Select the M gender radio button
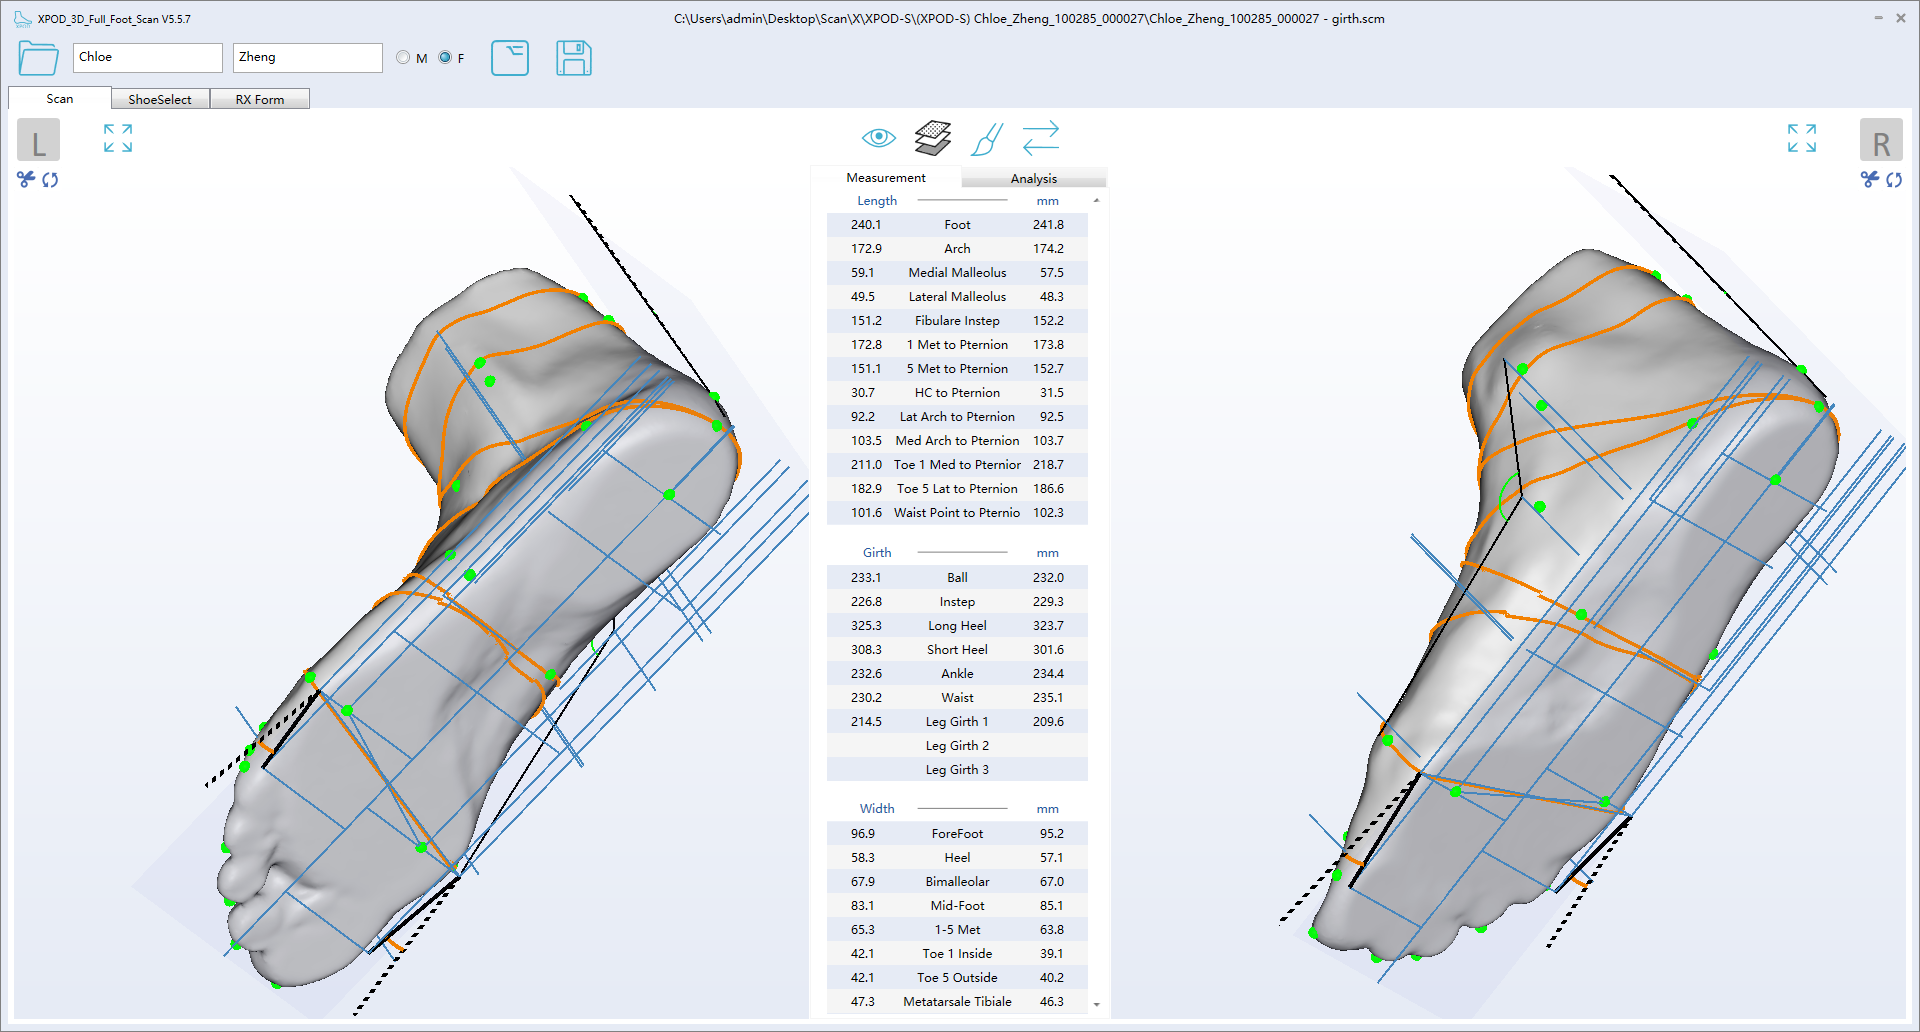Viewport: 1920px width, 1032px height. 403,58
